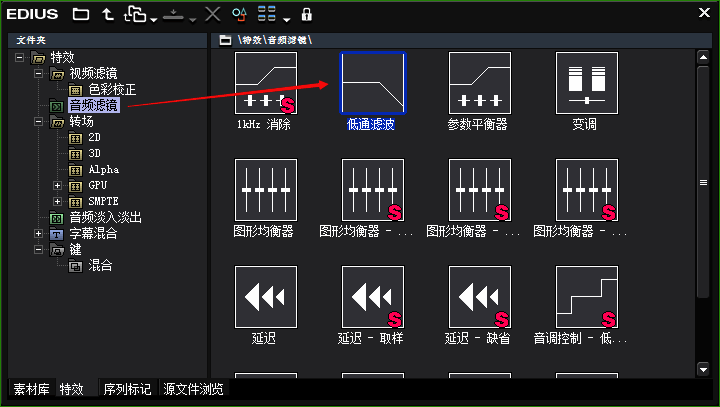Select the 视频滤镜 folder
Viewport: 720px width, 407px height.
coord(93,73)
